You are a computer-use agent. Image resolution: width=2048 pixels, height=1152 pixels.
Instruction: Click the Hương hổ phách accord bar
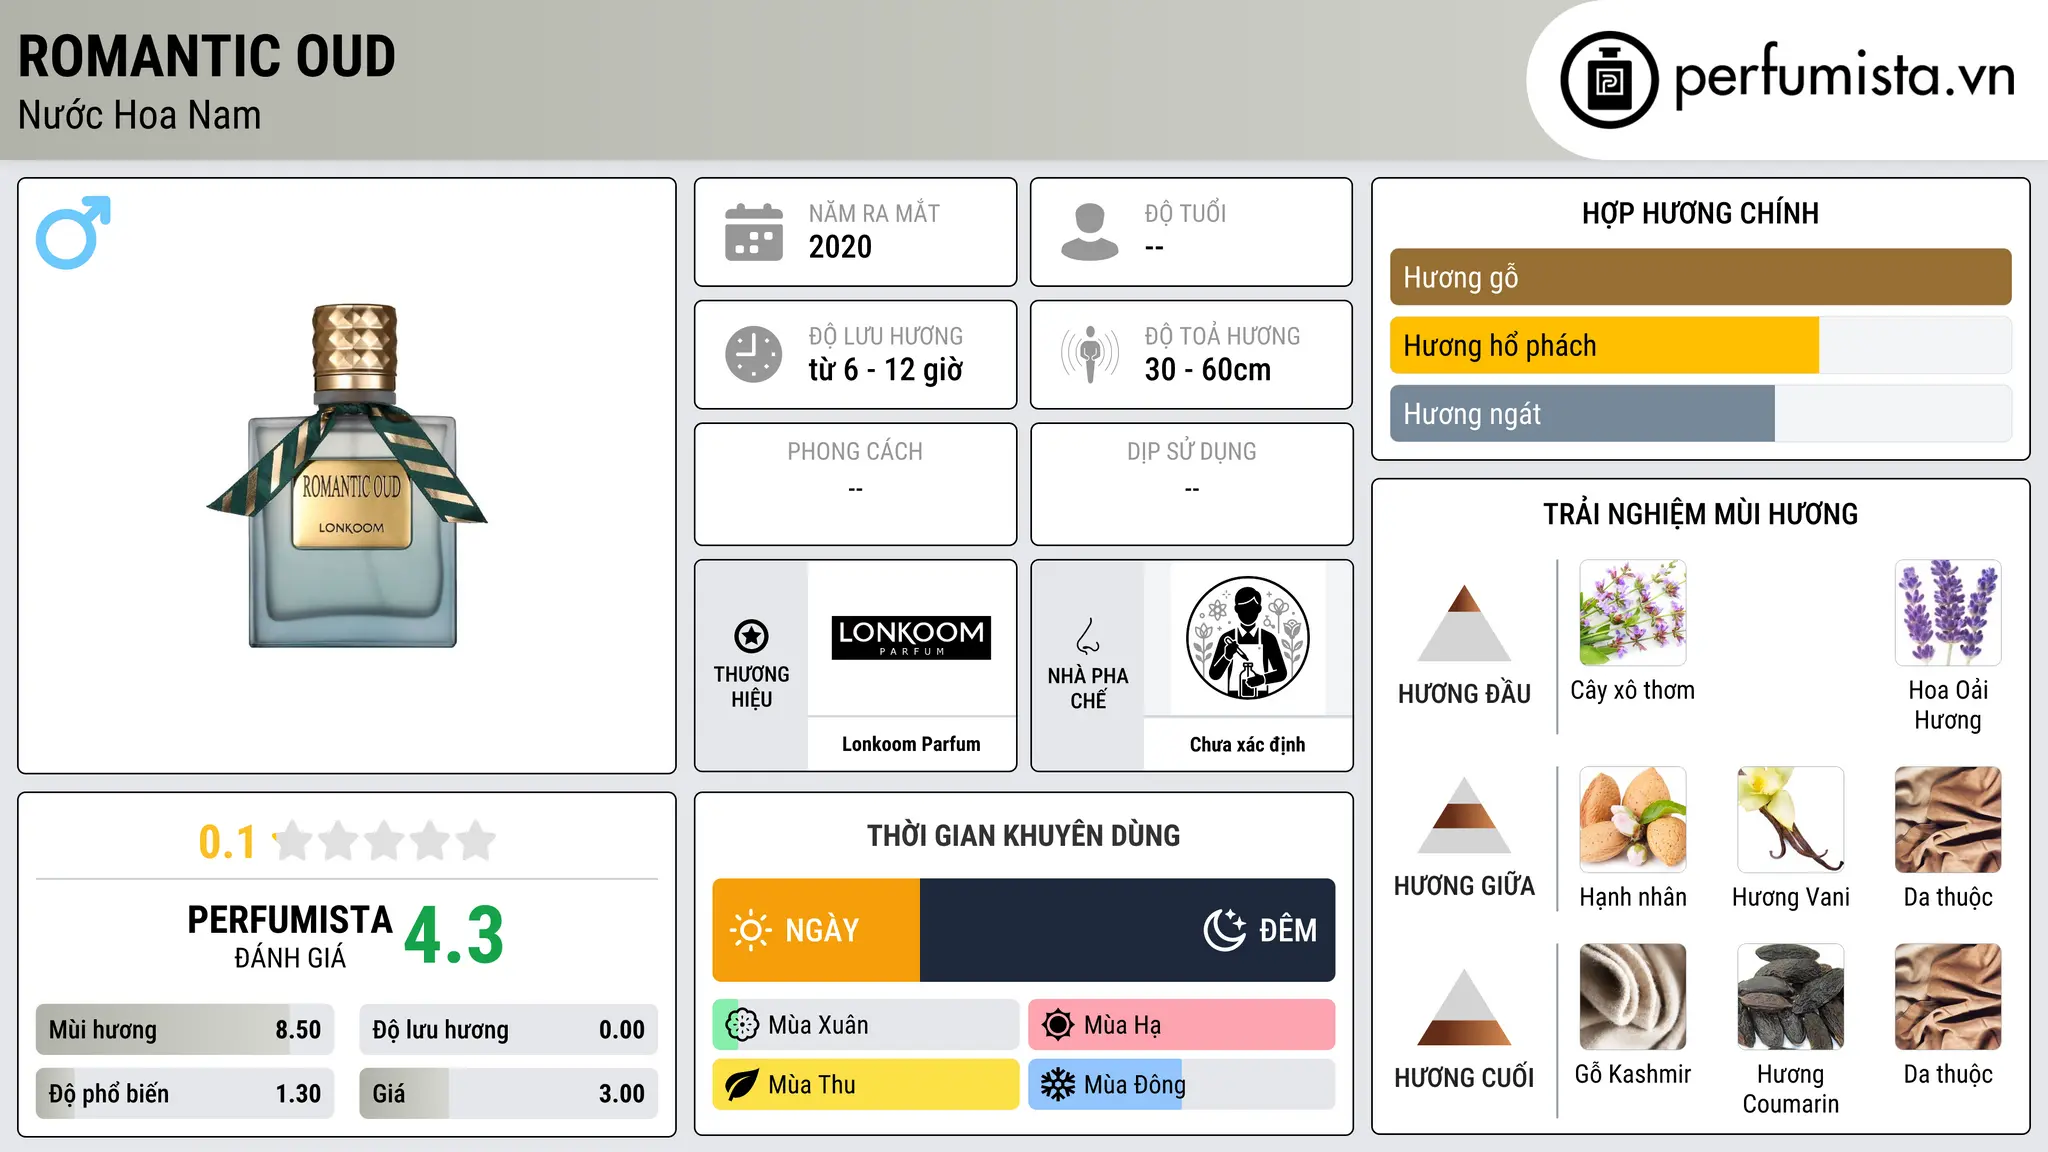tap(1700, 345)
